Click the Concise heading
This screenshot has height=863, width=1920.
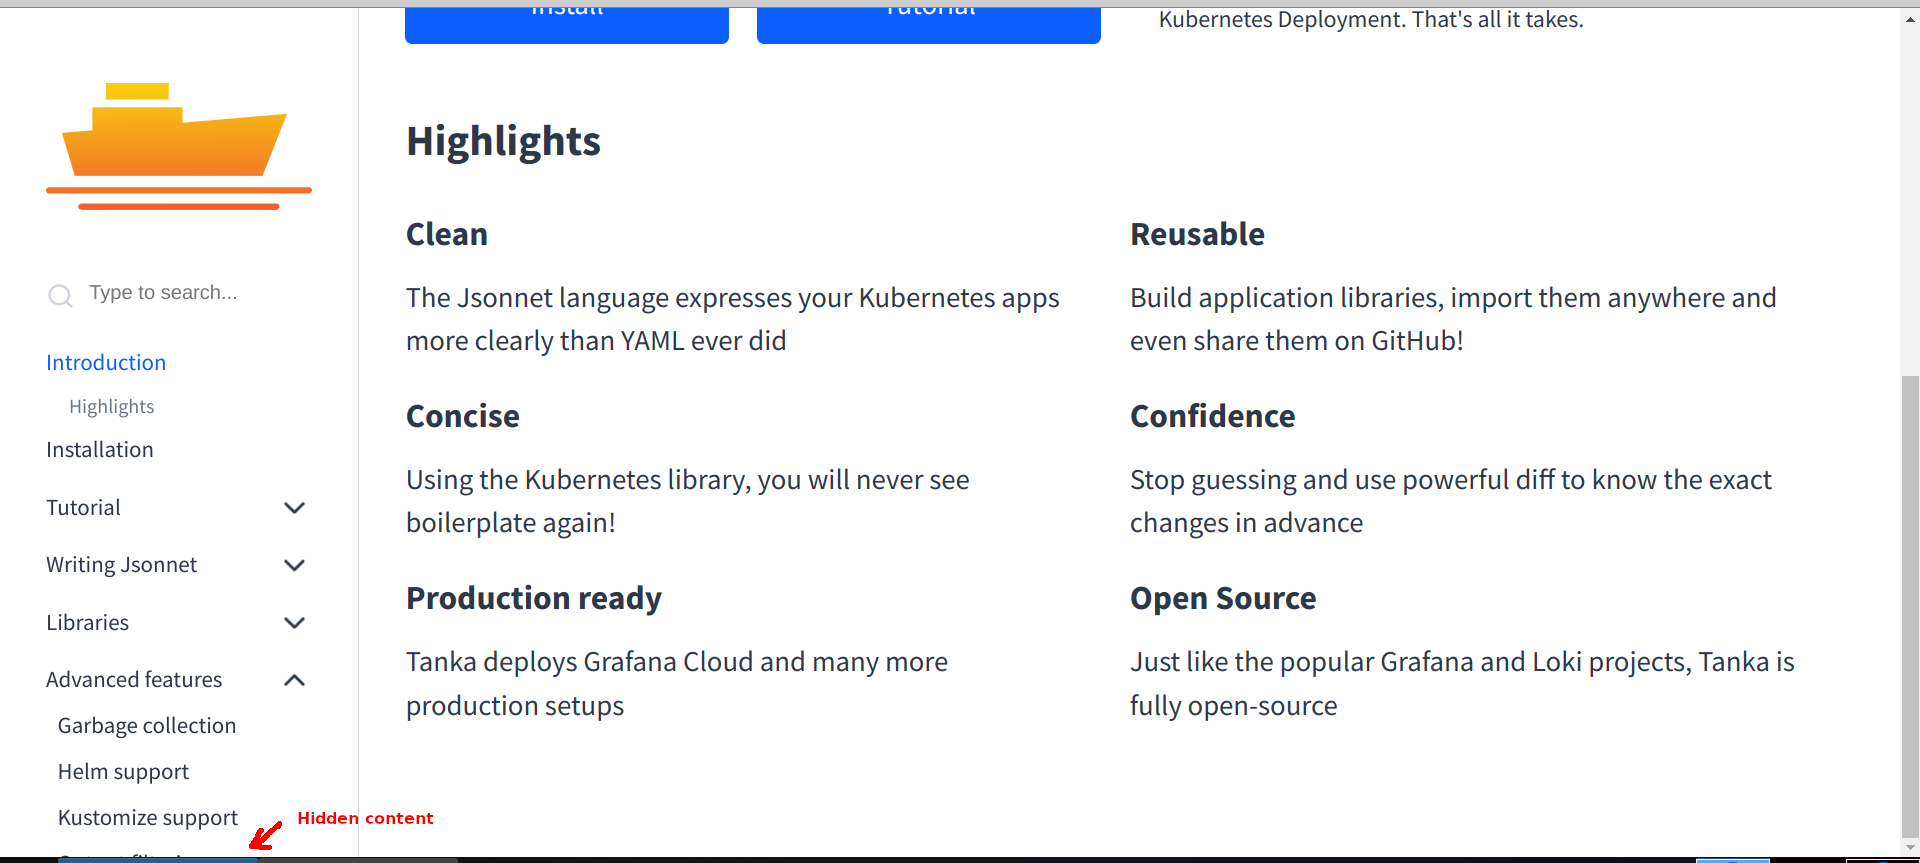point(463,416)
